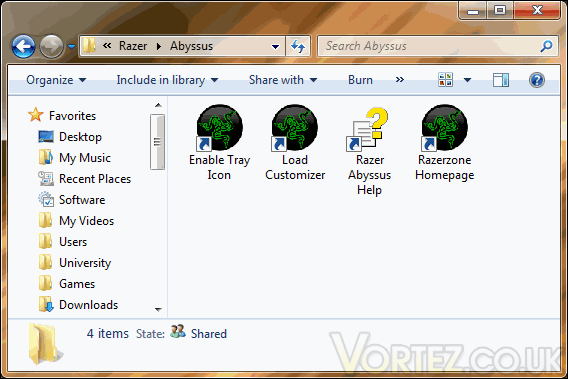Click the My Music folder icon
The height and width of the screenshot is (379, 568).
[46, 157]
